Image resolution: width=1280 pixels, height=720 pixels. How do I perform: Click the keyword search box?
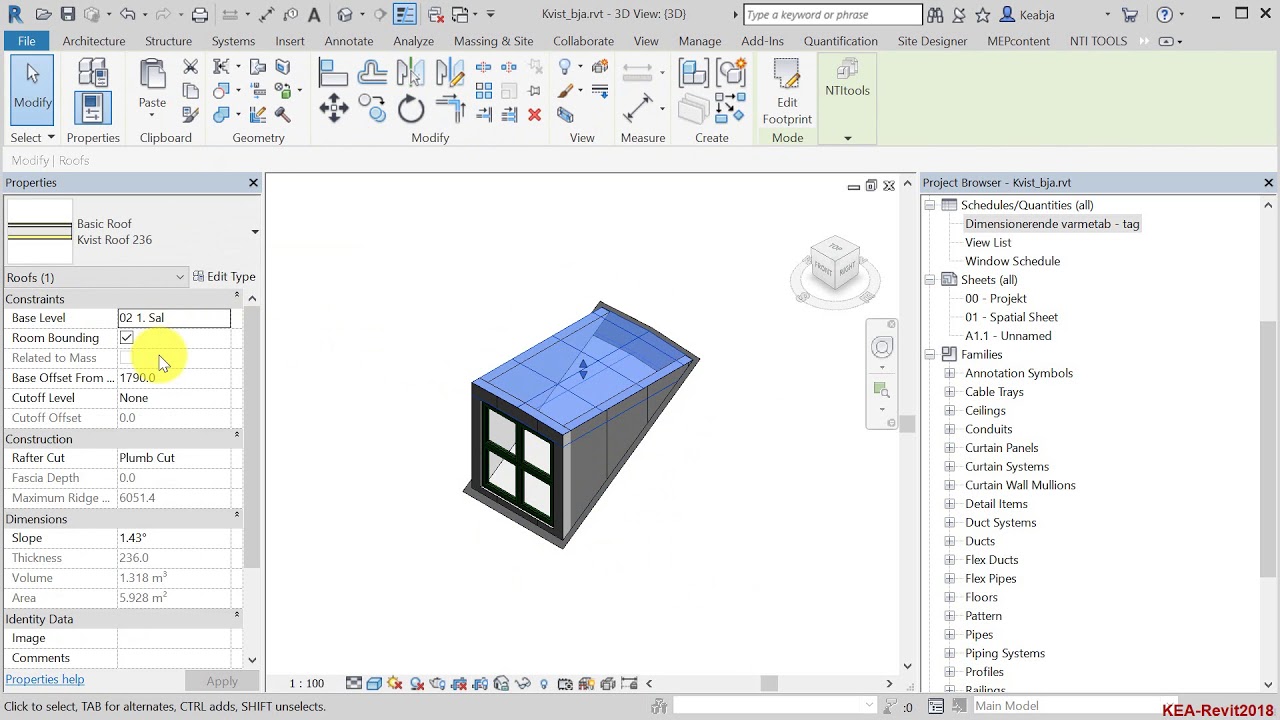click(833, 15)
